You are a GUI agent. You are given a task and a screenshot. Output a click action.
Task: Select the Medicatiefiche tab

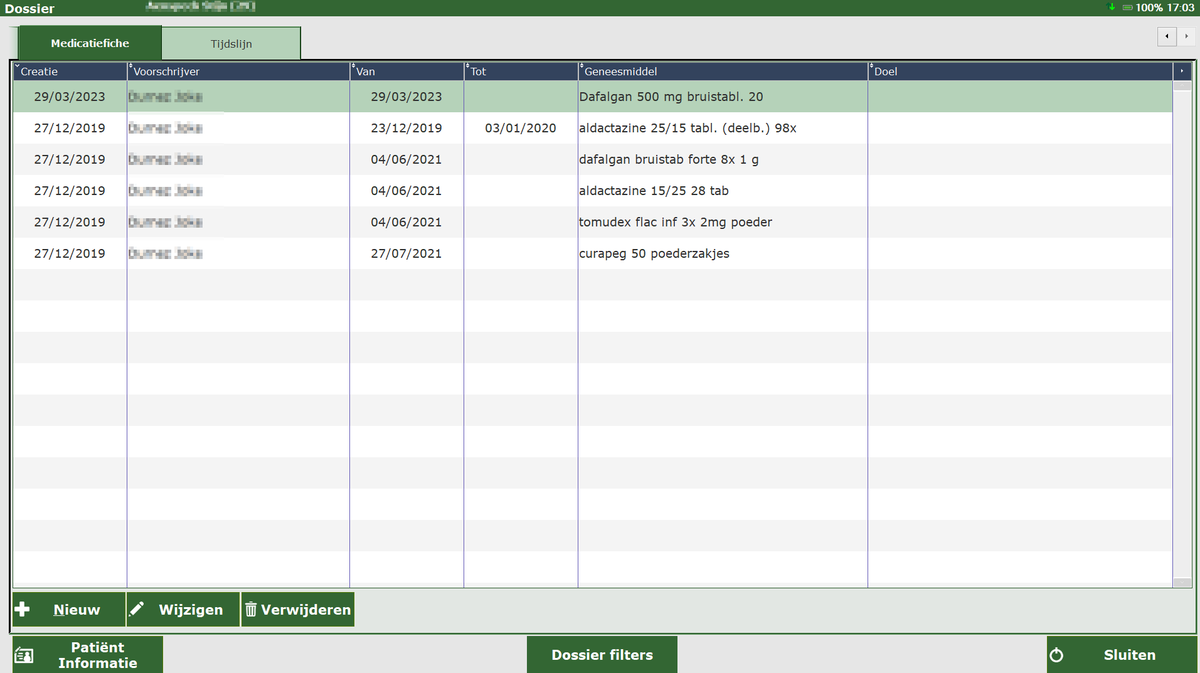click(x=90, y=44)
